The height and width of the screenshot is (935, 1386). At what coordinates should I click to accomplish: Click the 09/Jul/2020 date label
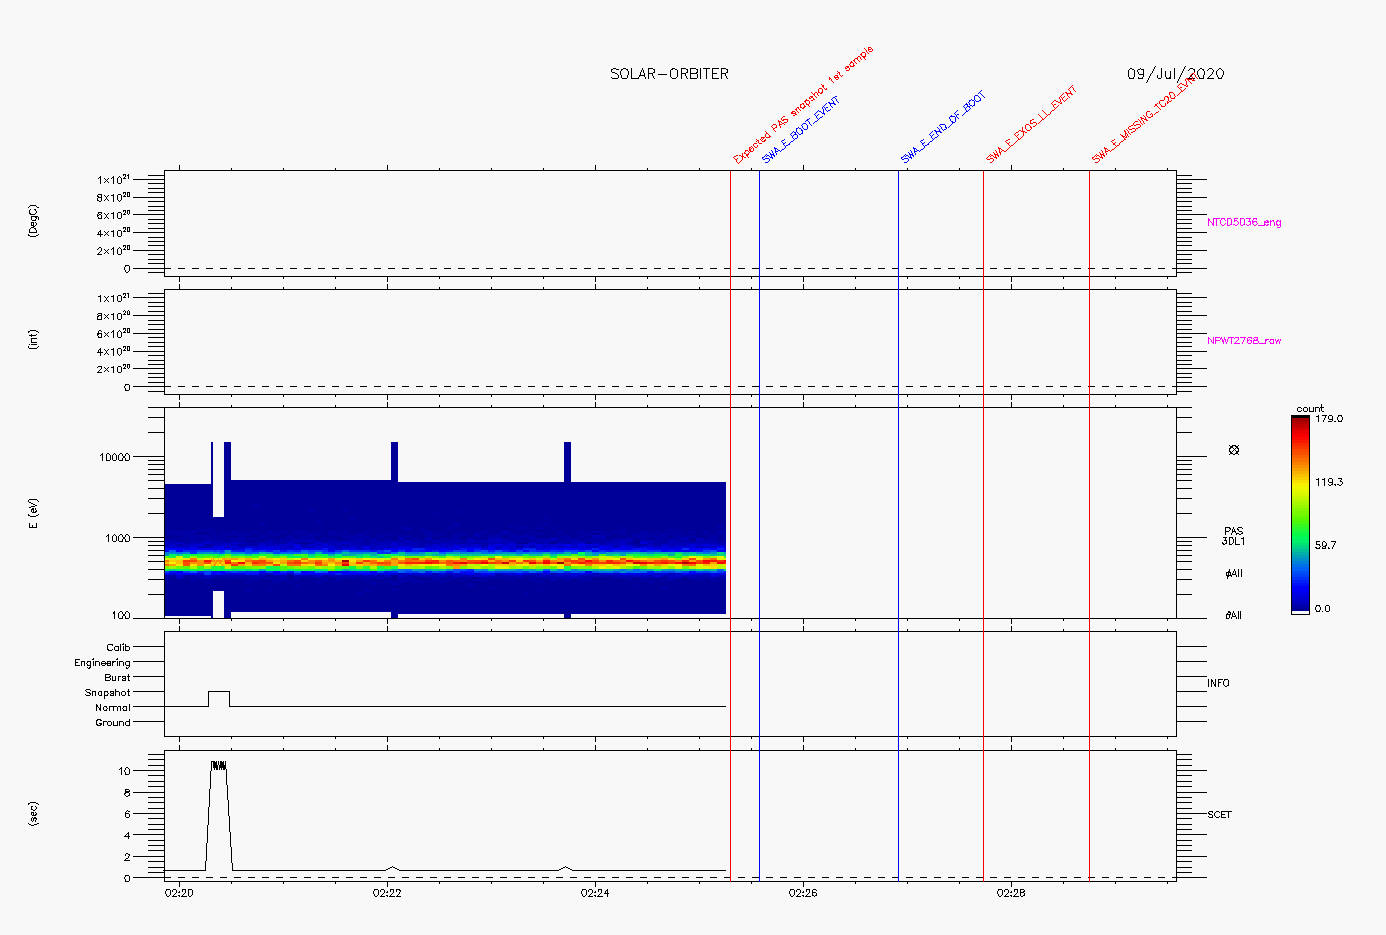click(1175, 74)
